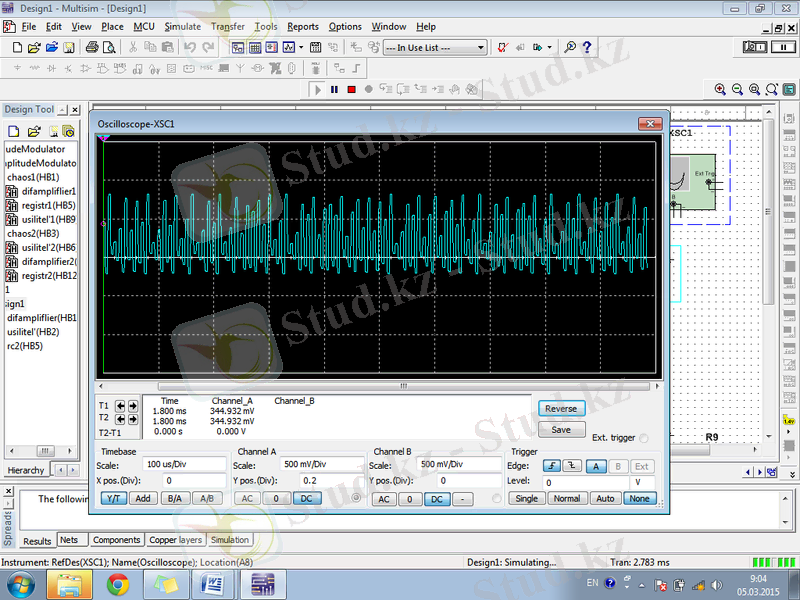Switch to the Components tab
Viewport: 800px width, 600px height.
(x=116, y=540)
